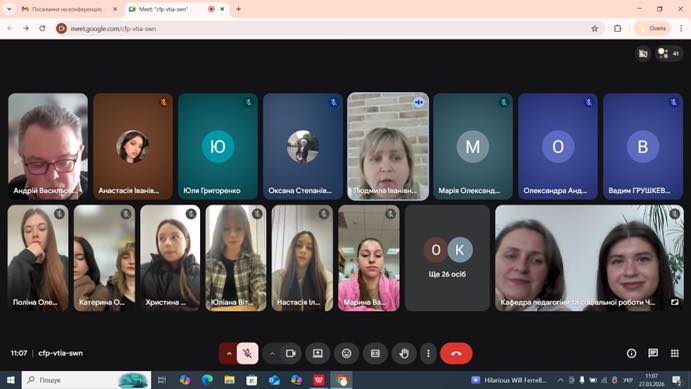Click muted mic icon on Вадим ГРУШКЕВ... tile
This screenshot has height=389, width=691.
[673, 102]
